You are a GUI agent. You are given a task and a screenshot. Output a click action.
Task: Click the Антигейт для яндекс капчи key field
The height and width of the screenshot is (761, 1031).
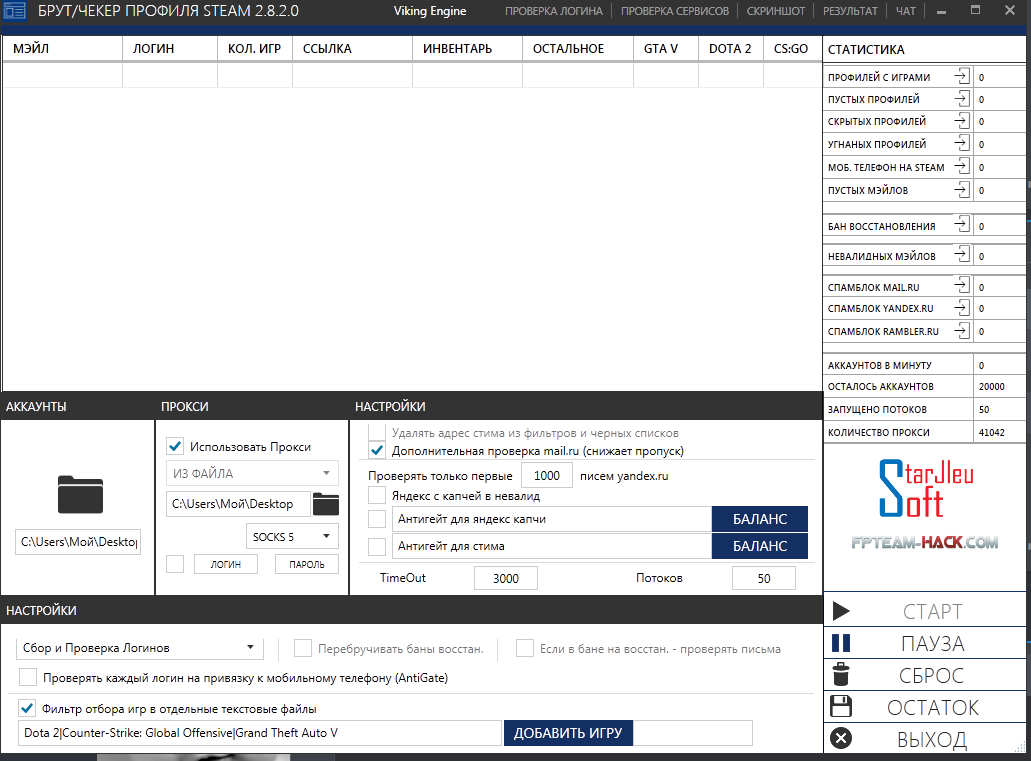coord(552,519)
